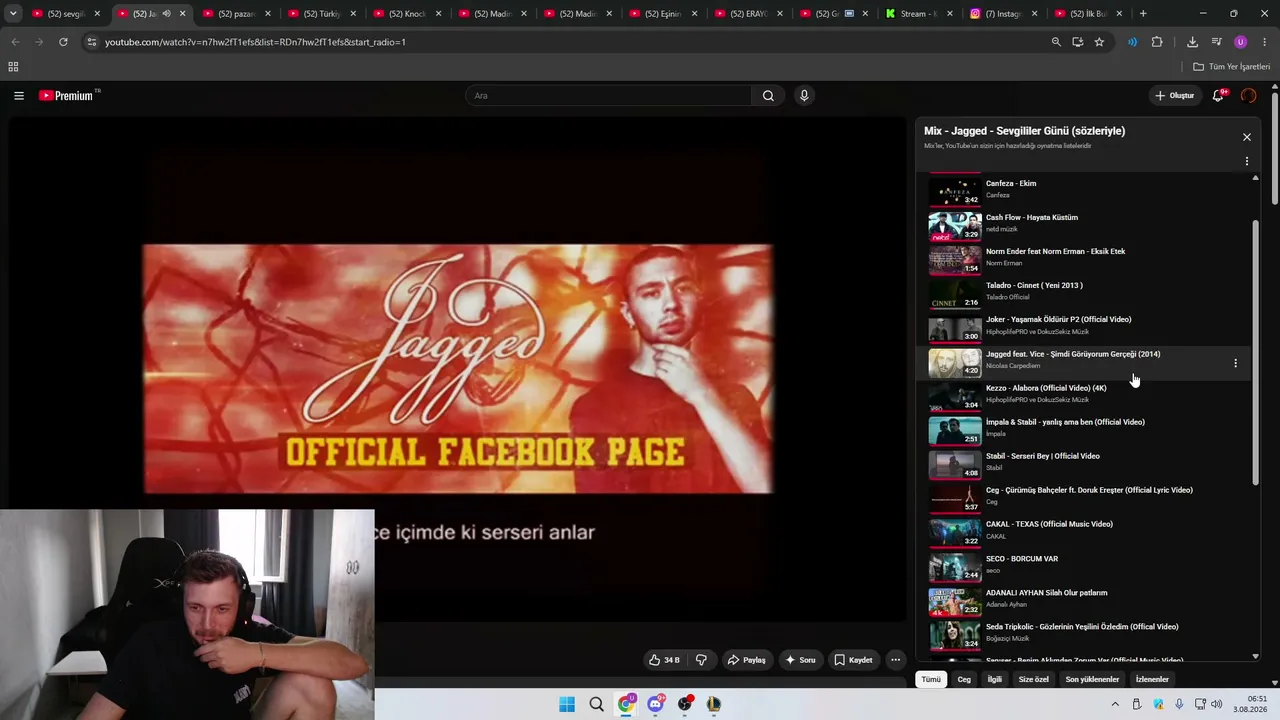Close the Mix playlist panel

click(1247, 137)
